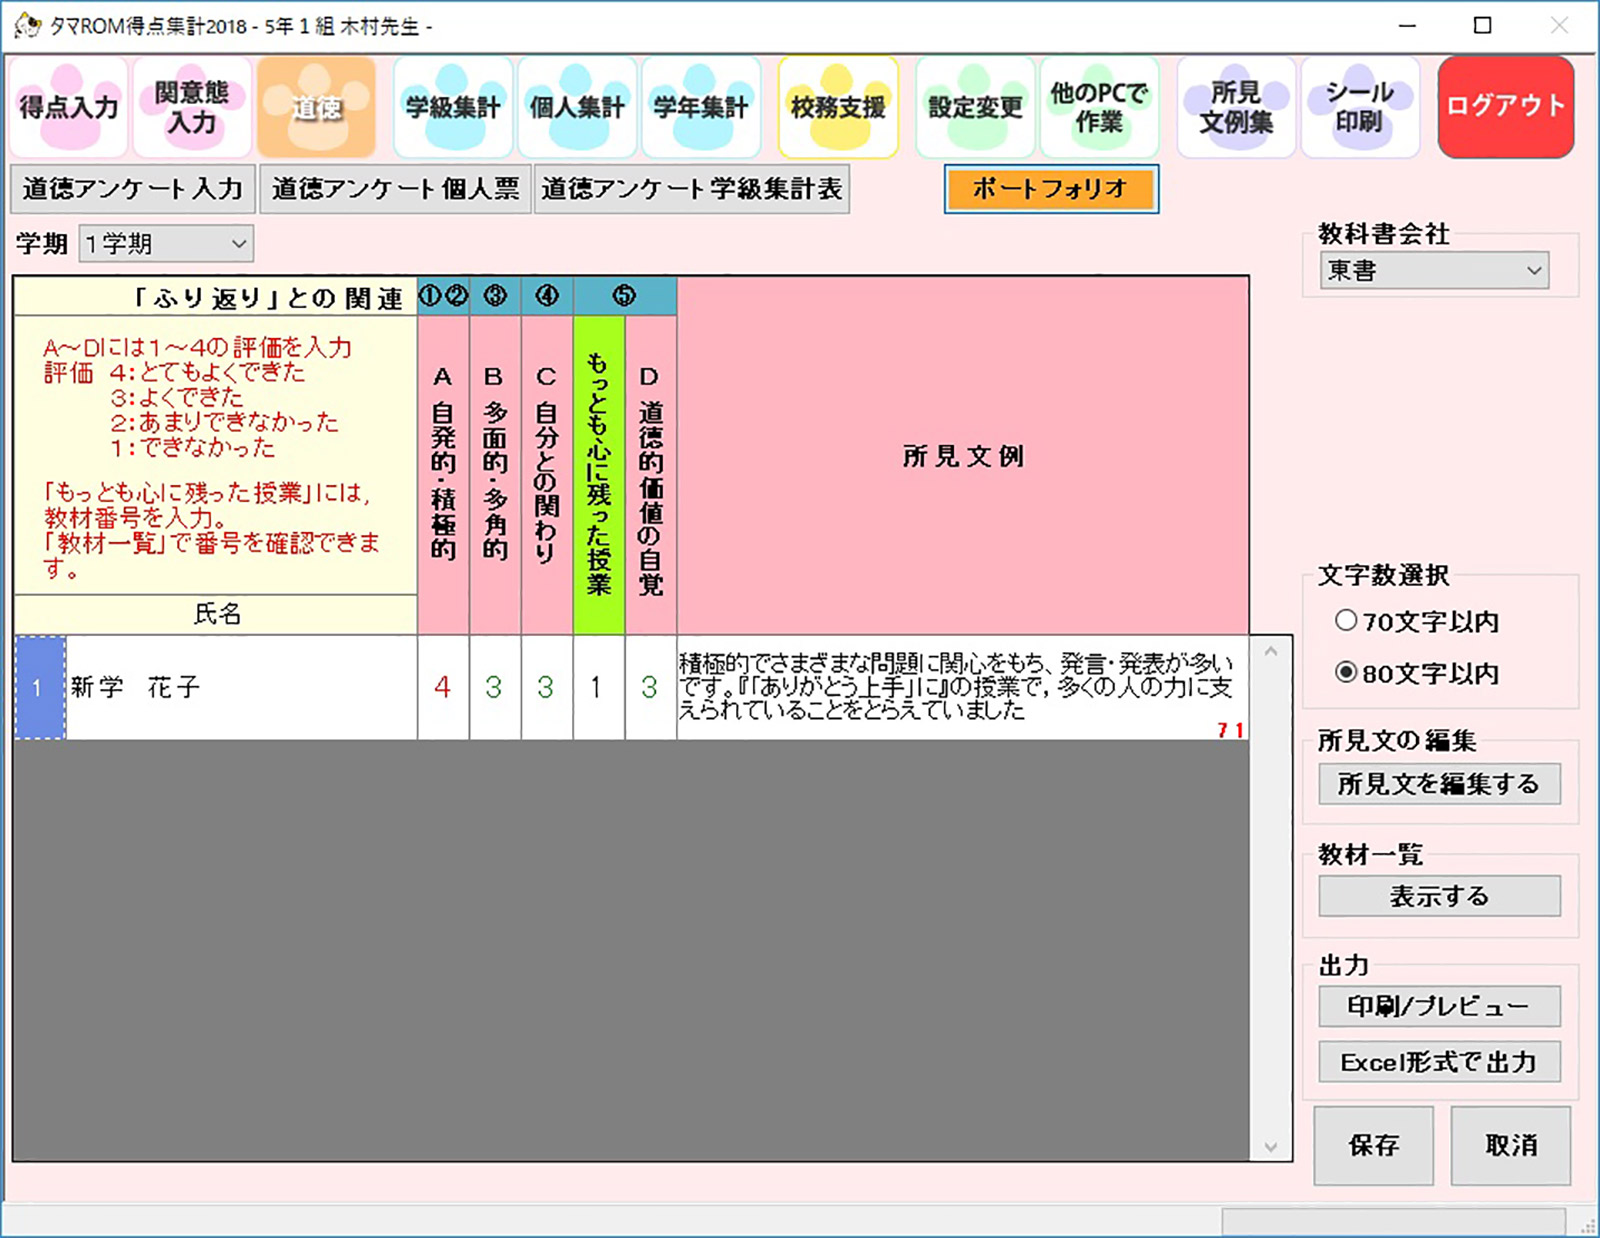
Task: Click the 所見文例 column header
Action: coord(963,456)
